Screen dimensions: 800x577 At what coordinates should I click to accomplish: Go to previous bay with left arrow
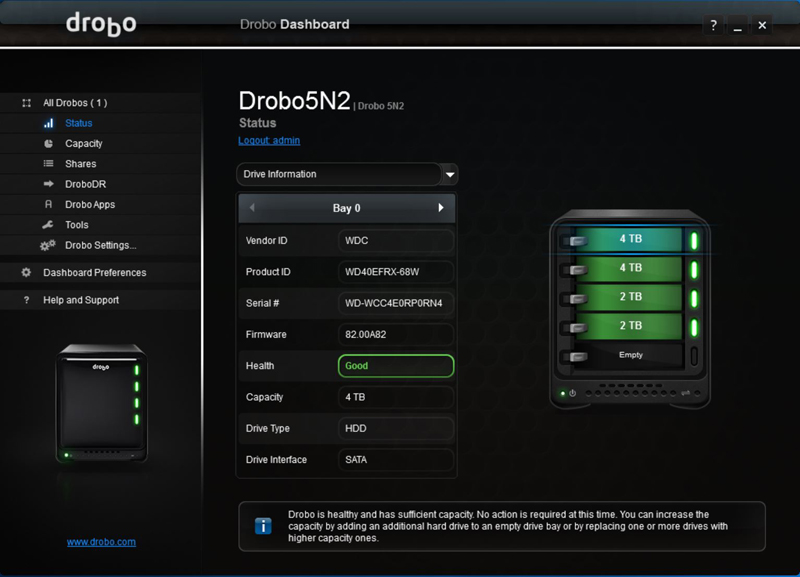tap(252, 208)
